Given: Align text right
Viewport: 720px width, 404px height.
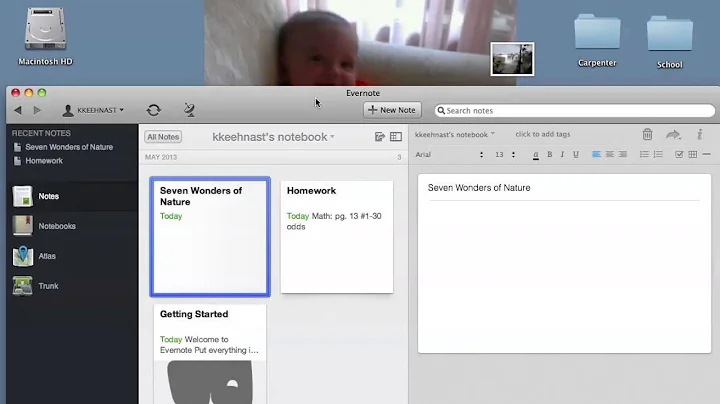Looking at the screenshot, I should pyautogui.click(x=623, y=154).
